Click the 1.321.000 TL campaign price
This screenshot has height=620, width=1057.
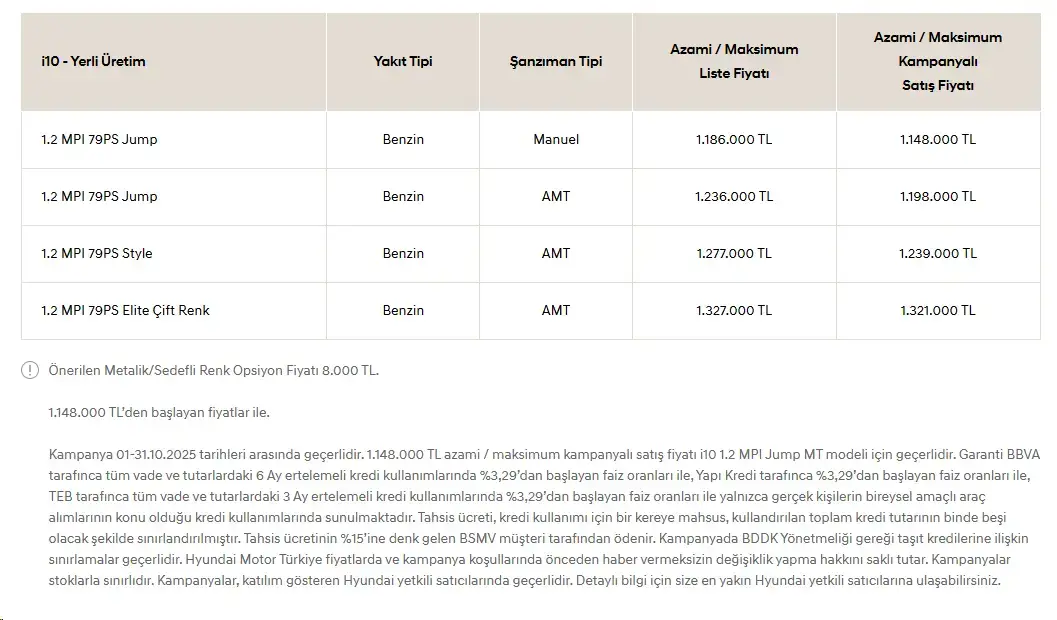click(x=938, y=311)
